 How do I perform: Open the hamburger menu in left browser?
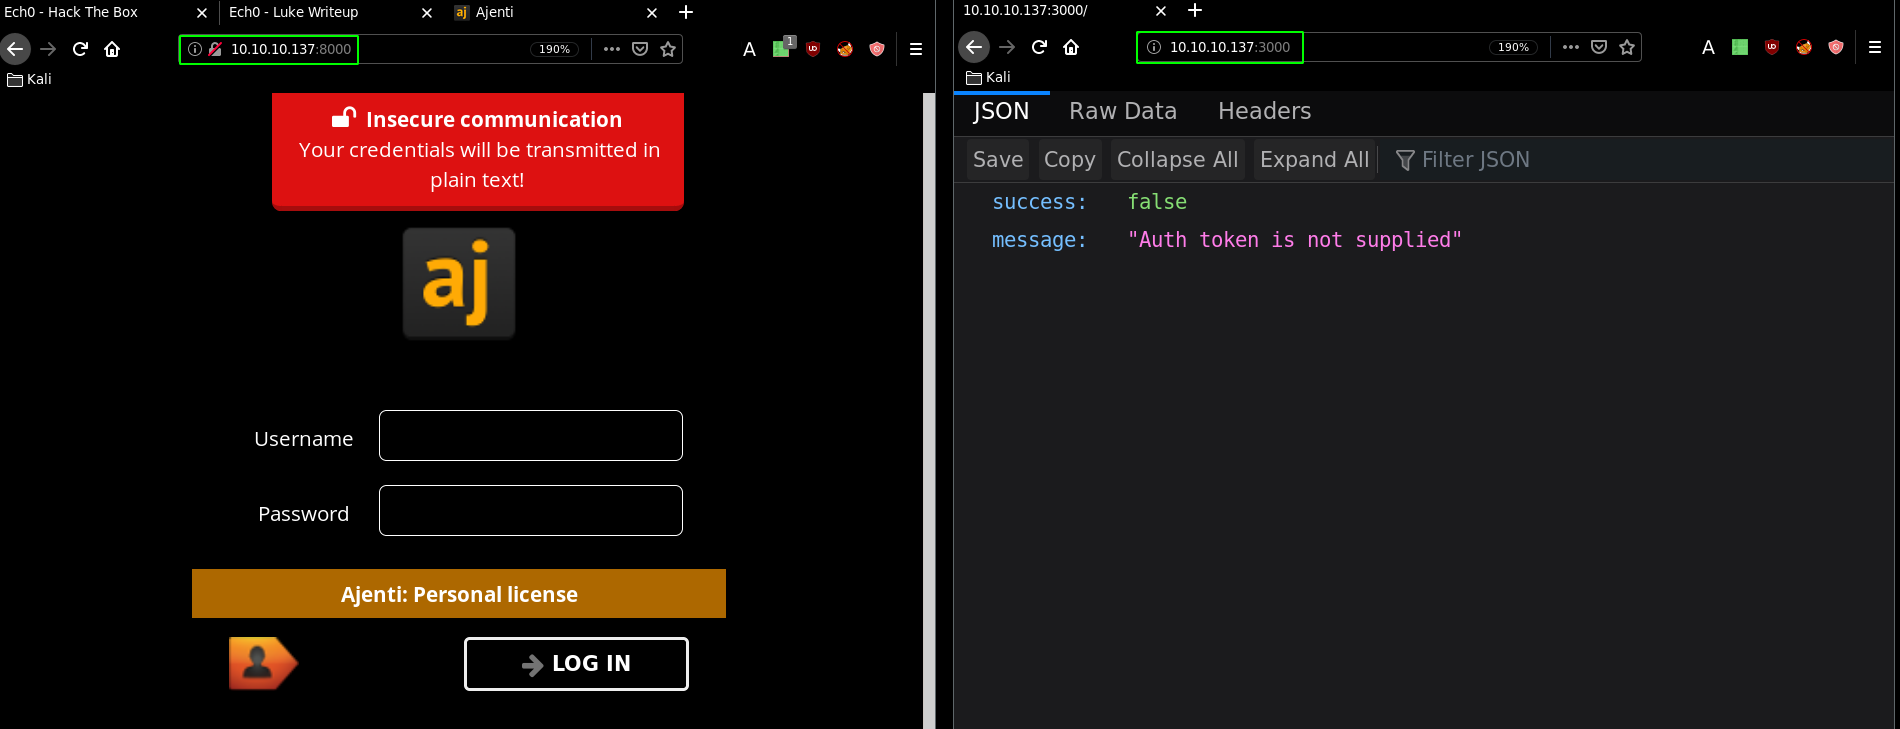pyautogui.click(x=916, y=49)
